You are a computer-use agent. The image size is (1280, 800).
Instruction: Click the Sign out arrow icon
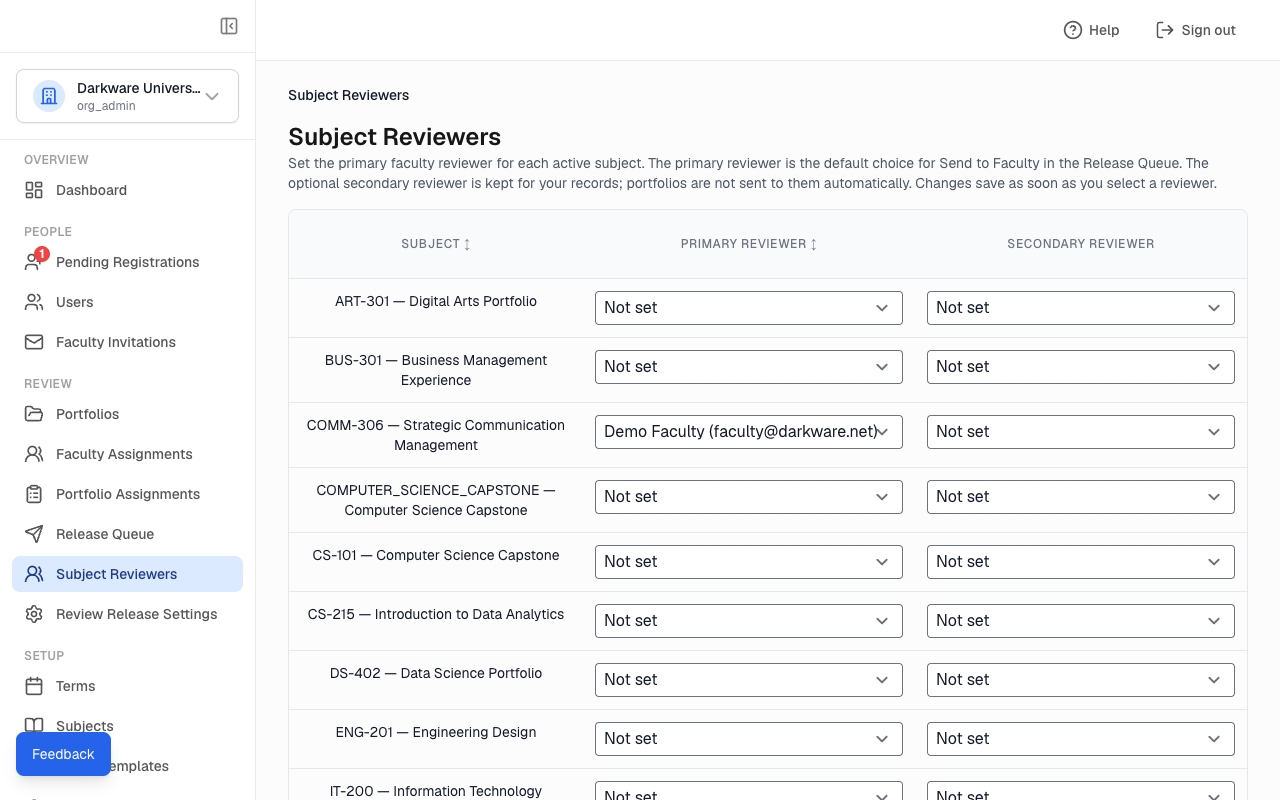[x=1164, y=30]
